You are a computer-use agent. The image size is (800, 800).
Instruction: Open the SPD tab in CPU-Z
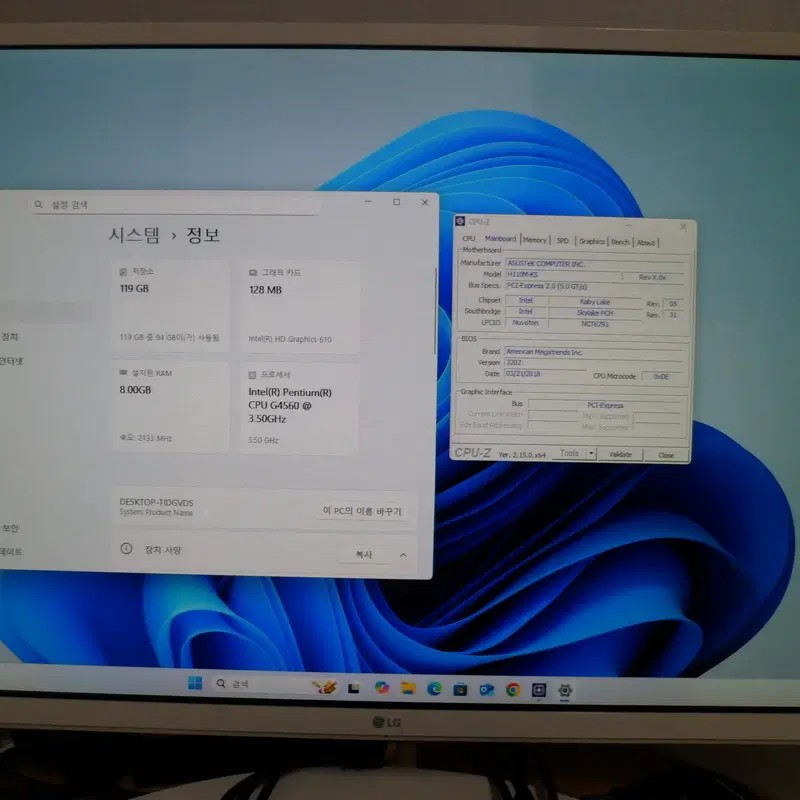562,240
